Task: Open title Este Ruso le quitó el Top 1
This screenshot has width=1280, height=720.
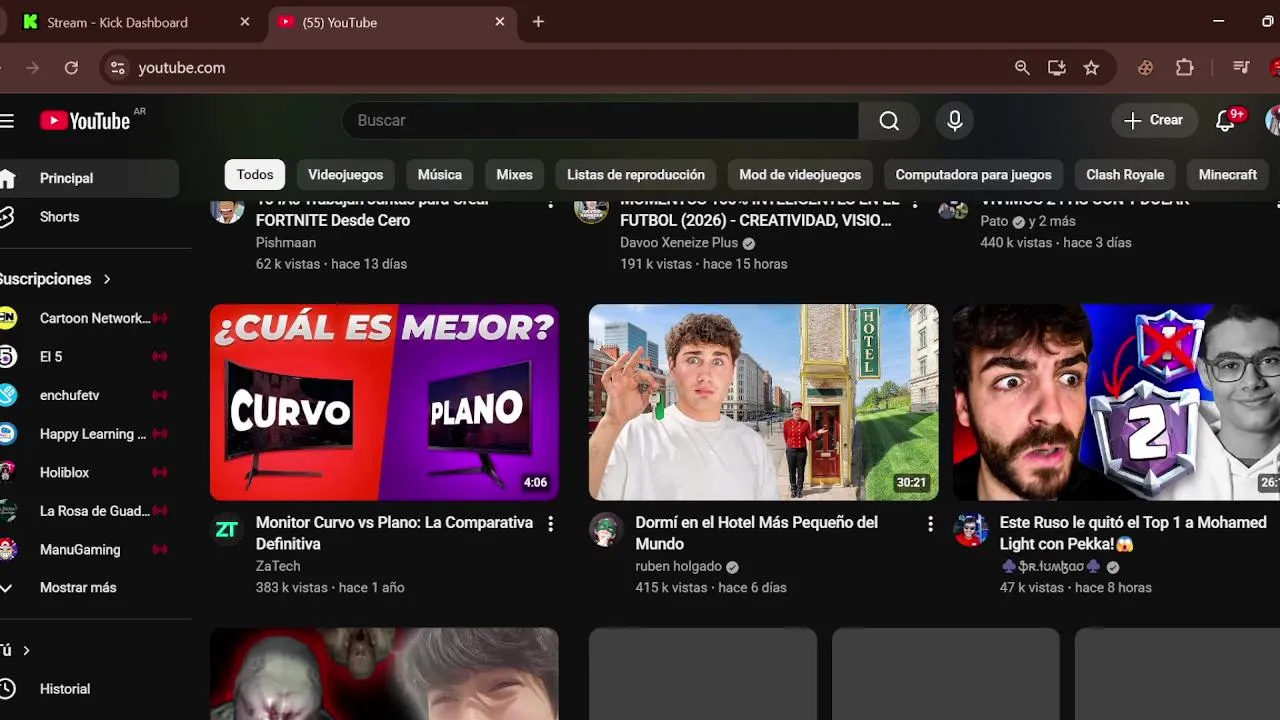Action: pyautogui.click(x=1133, y=533)
